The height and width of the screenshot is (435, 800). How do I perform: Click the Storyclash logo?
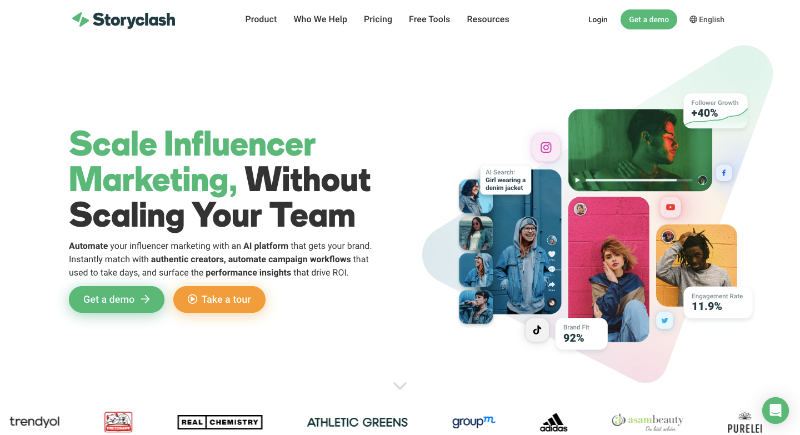tap(123, 19)
